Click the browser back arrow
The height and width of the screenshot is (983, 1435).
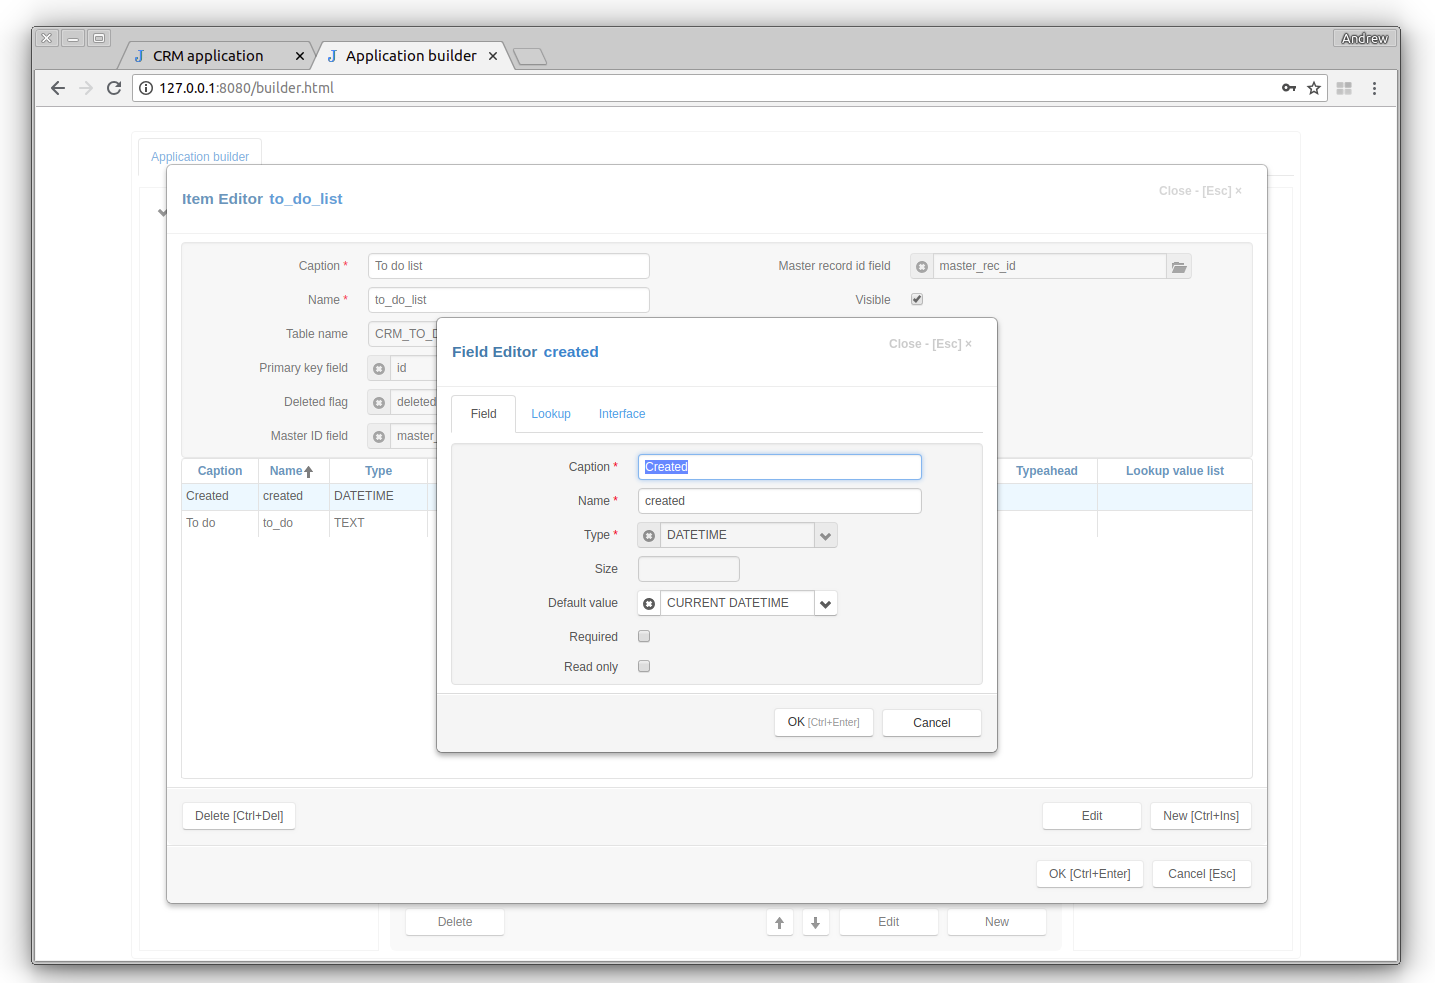pos(58,88)
